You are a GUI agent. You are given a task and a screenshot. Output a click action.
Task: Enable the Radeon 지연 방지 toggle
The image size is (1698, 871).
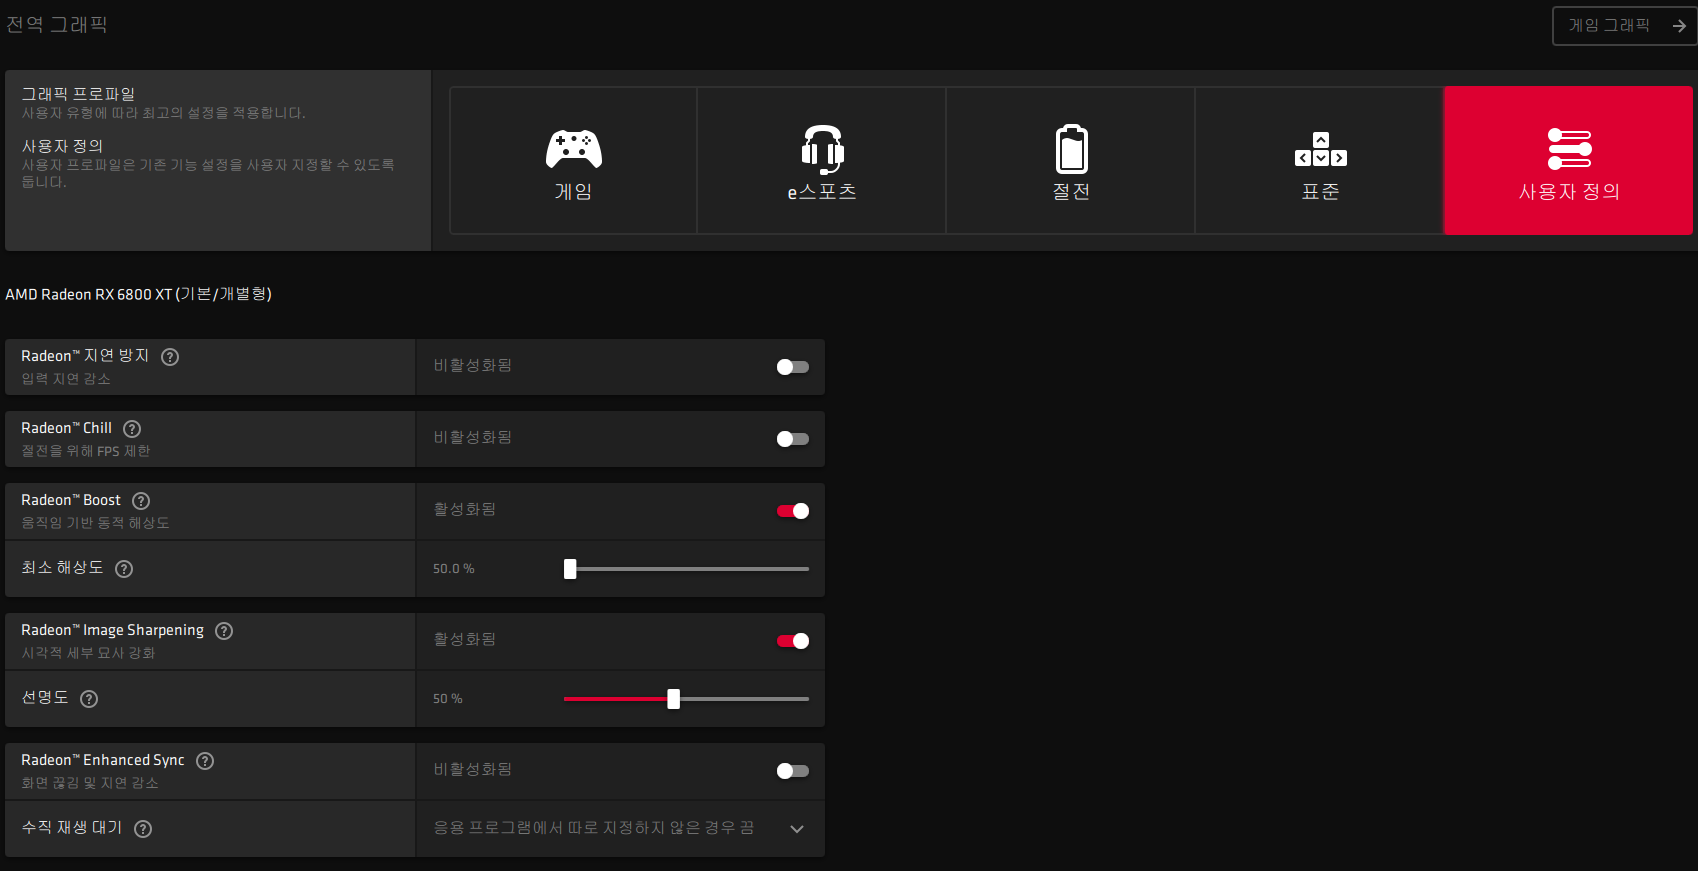[x=793, y=367]
